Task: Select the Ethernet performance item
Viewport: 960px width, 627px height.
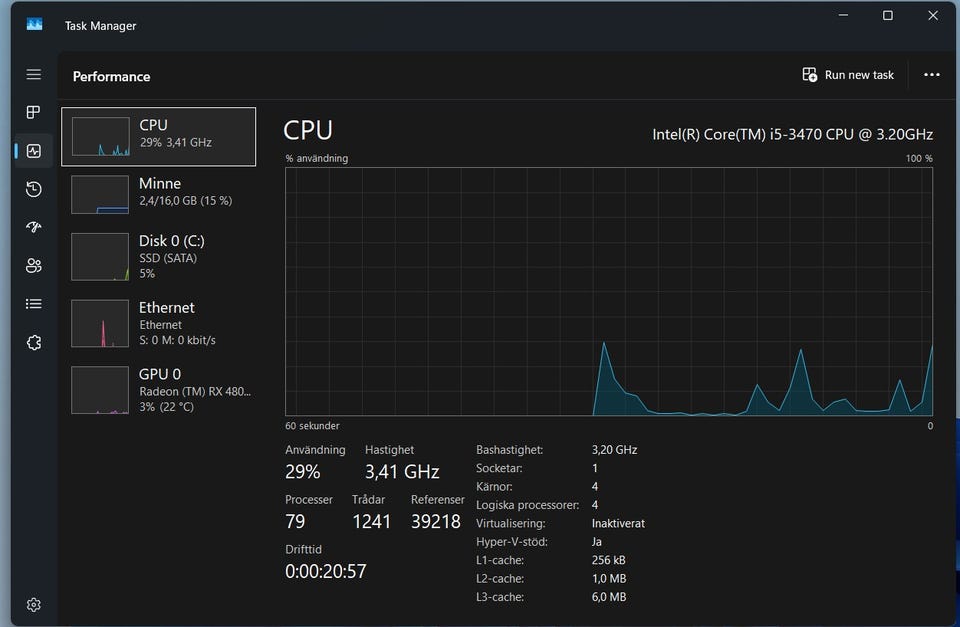Action: [158, 322]
